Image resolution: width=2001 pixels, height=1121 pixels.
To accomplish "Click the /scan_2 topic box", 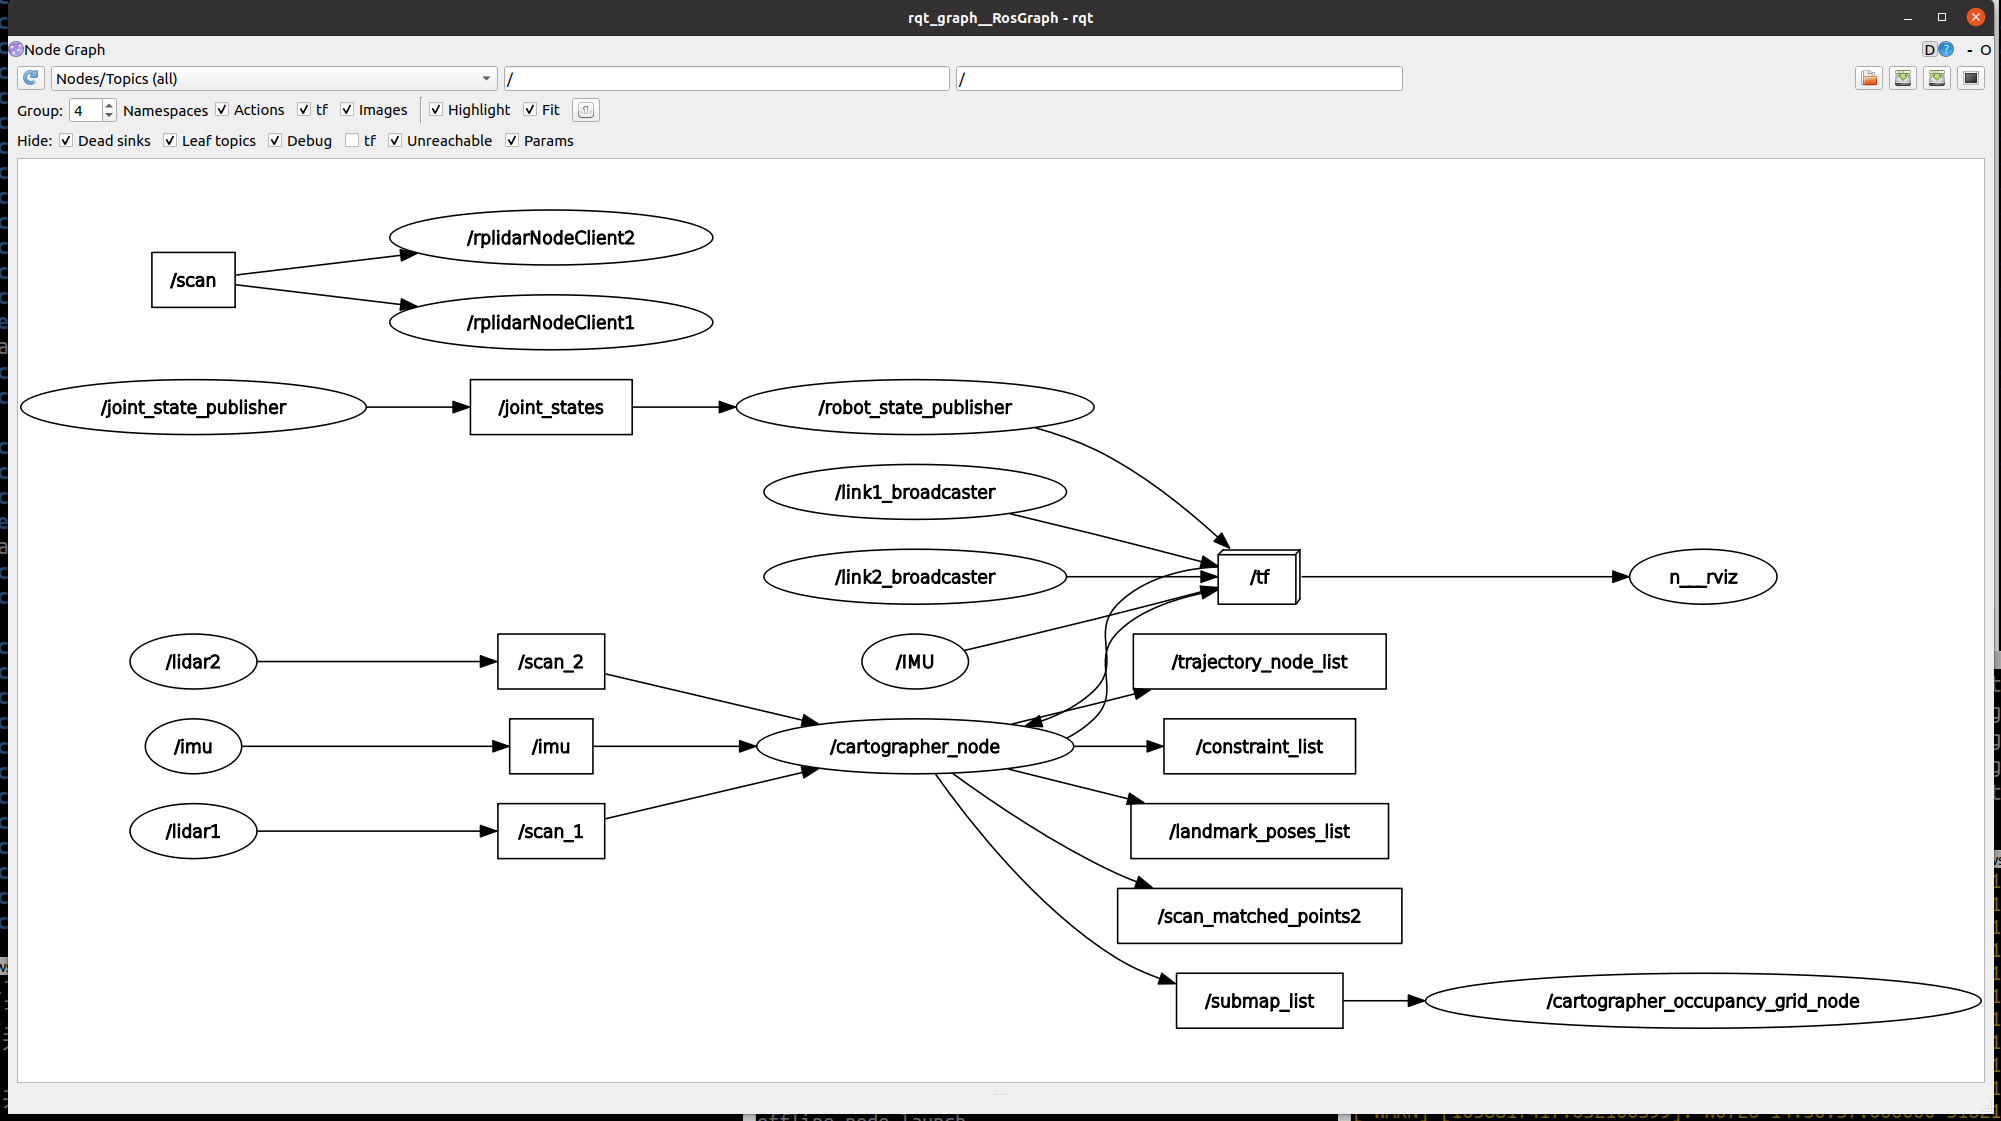I will [551, 662].
